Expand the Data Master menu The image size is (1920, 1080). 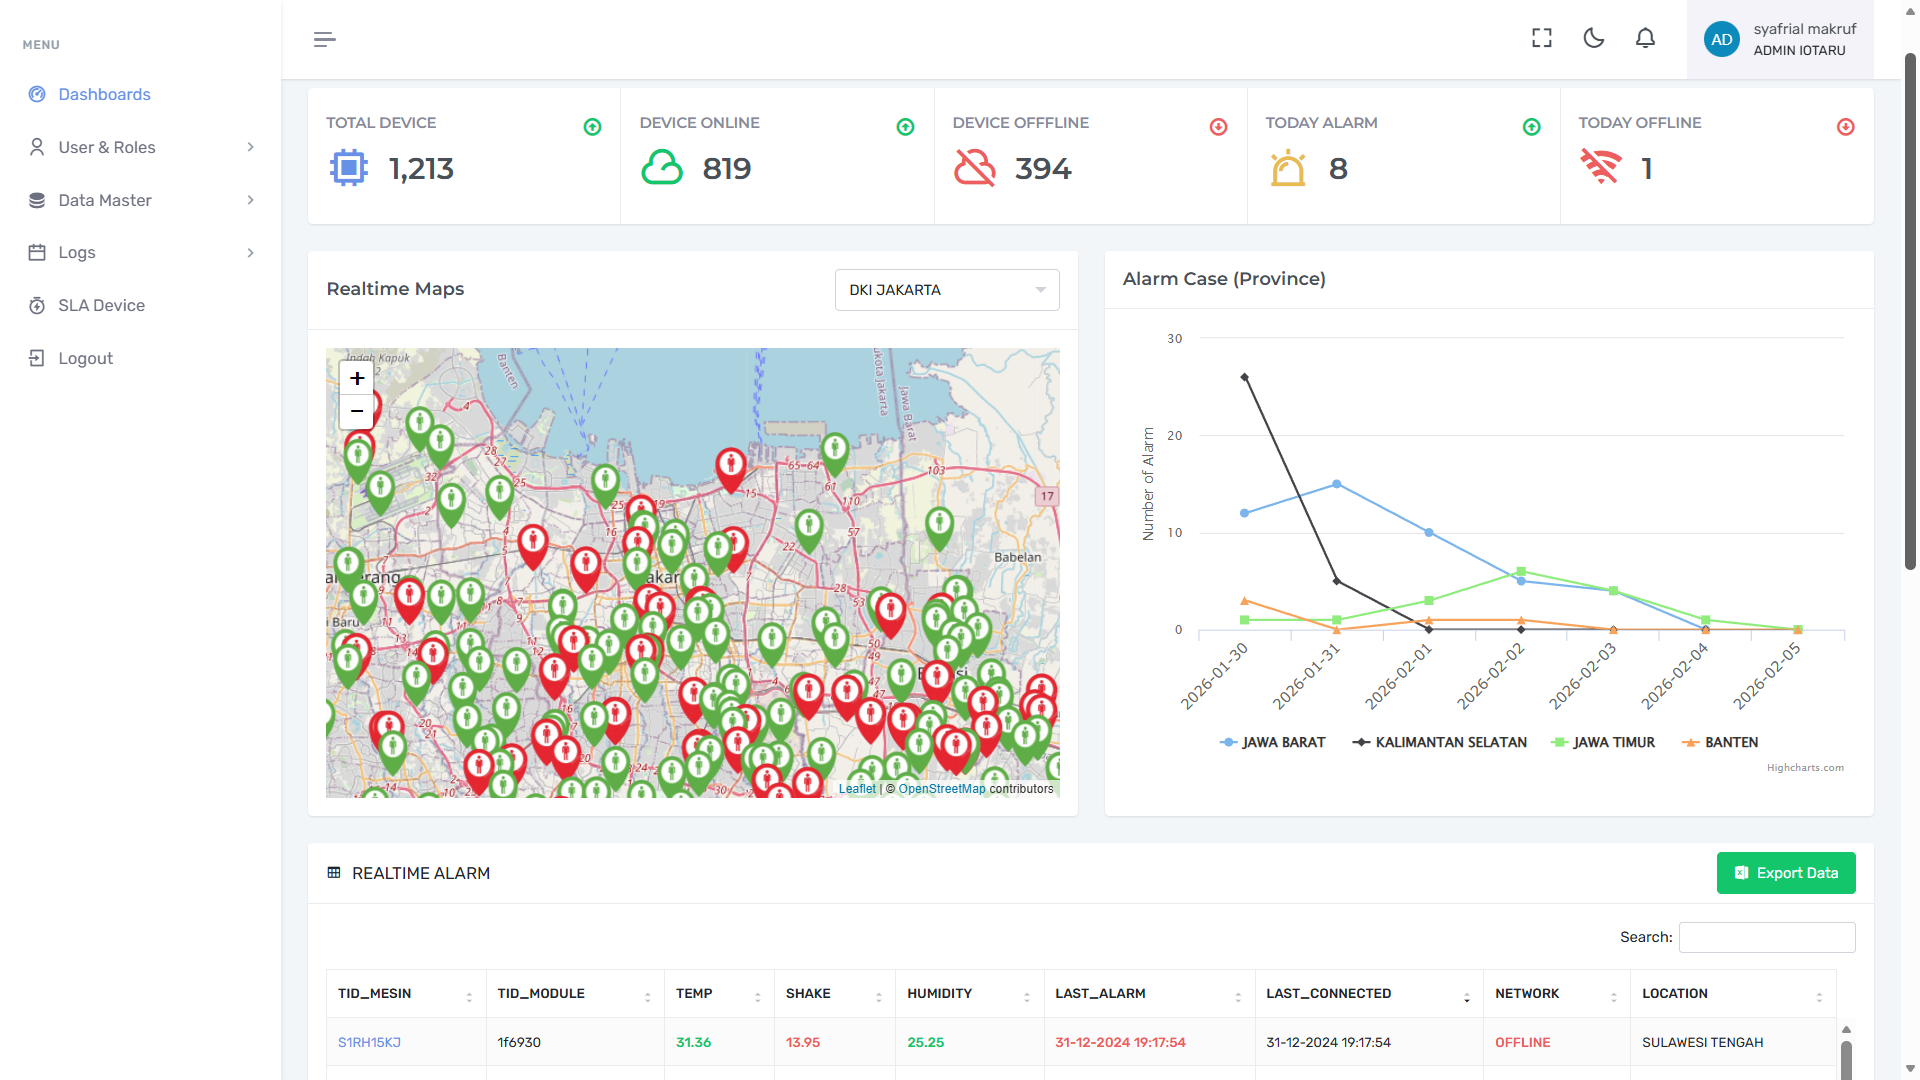tap(141, 200)
